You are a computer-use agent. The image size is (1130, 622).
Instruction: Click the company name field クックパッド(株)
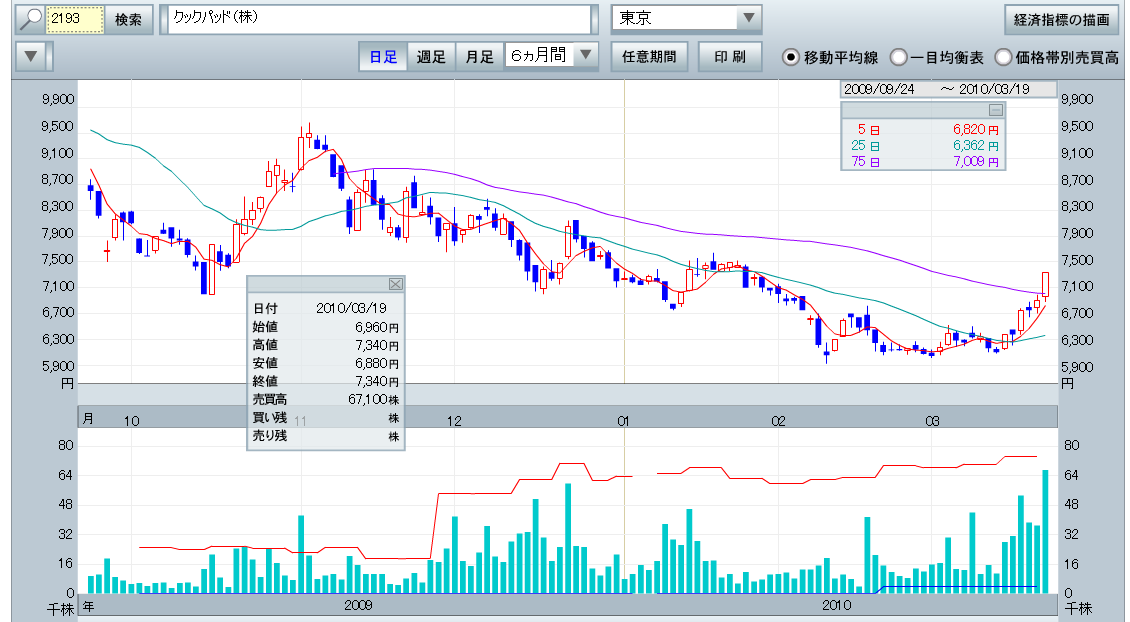378,19
